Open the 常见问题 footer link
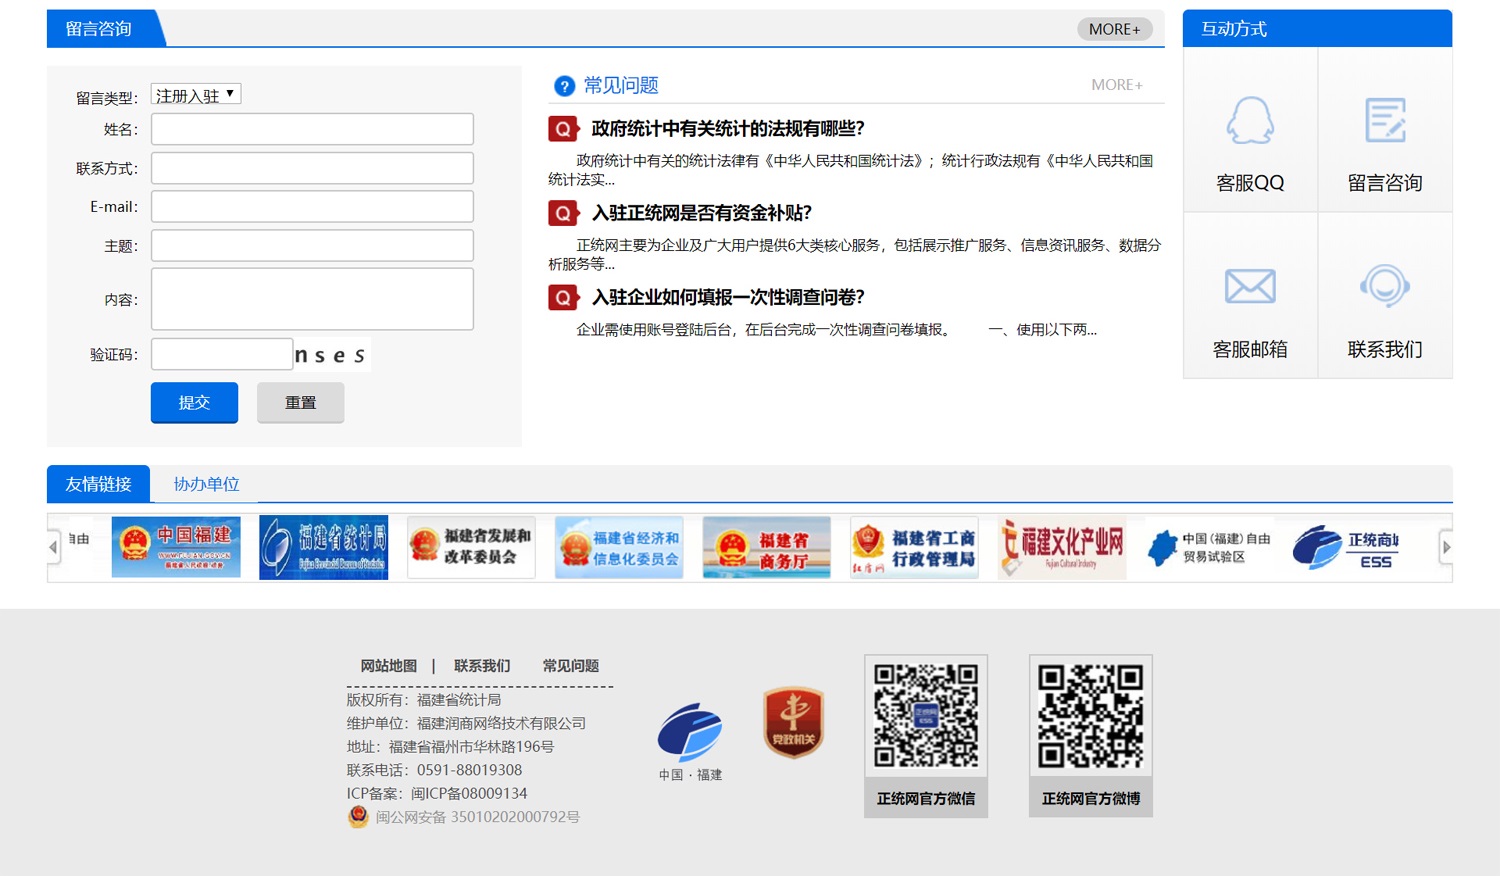 click(570, 666)
